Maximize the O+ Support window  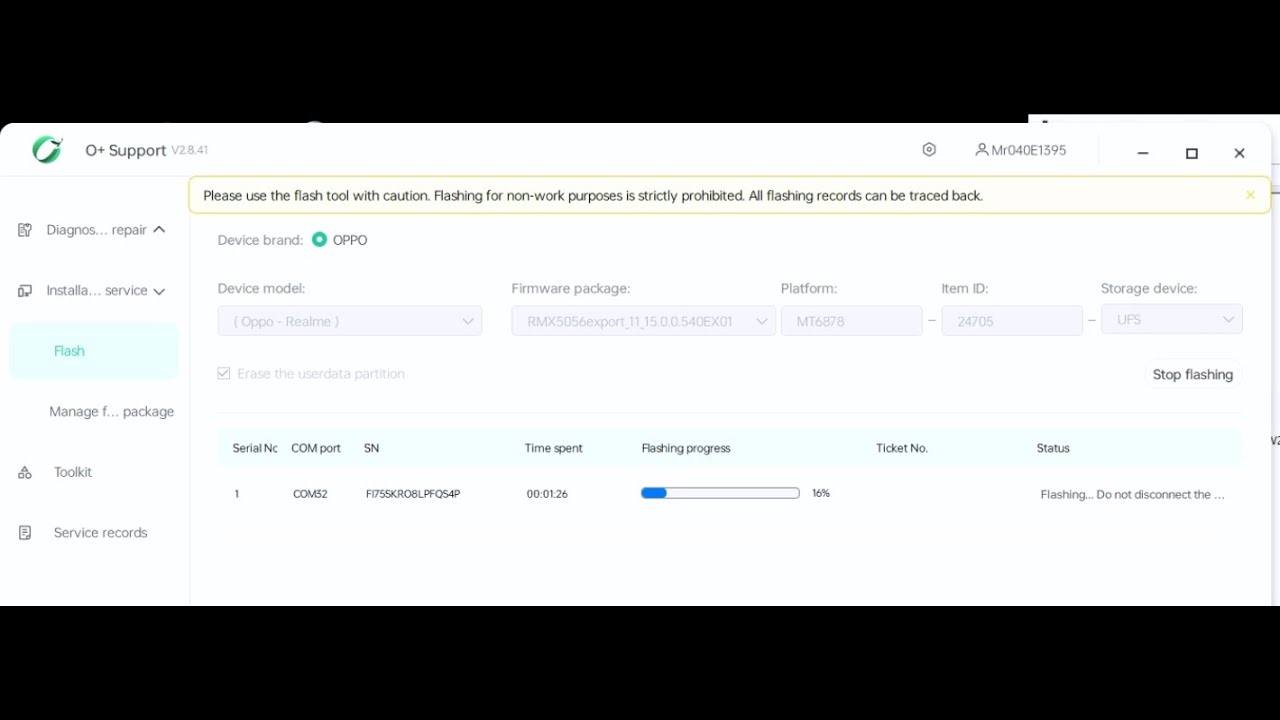1192,153
